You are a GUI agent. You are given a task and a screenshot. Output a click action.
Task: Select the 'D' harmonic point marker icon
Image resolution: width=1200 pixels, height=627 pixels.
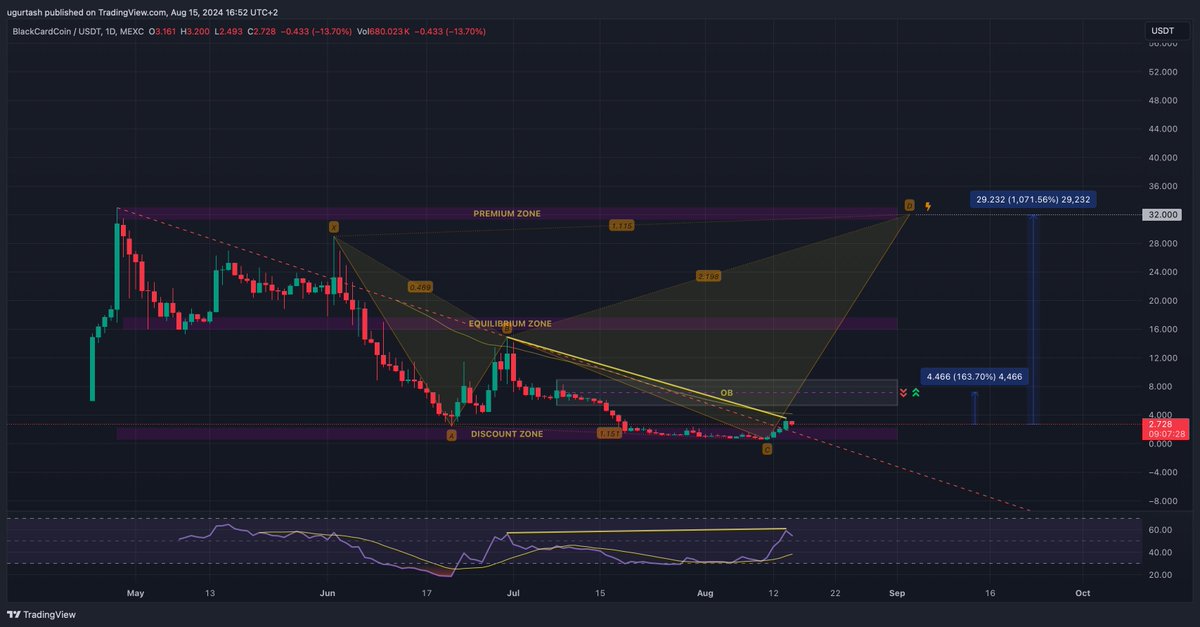click(x=908, y=204)
